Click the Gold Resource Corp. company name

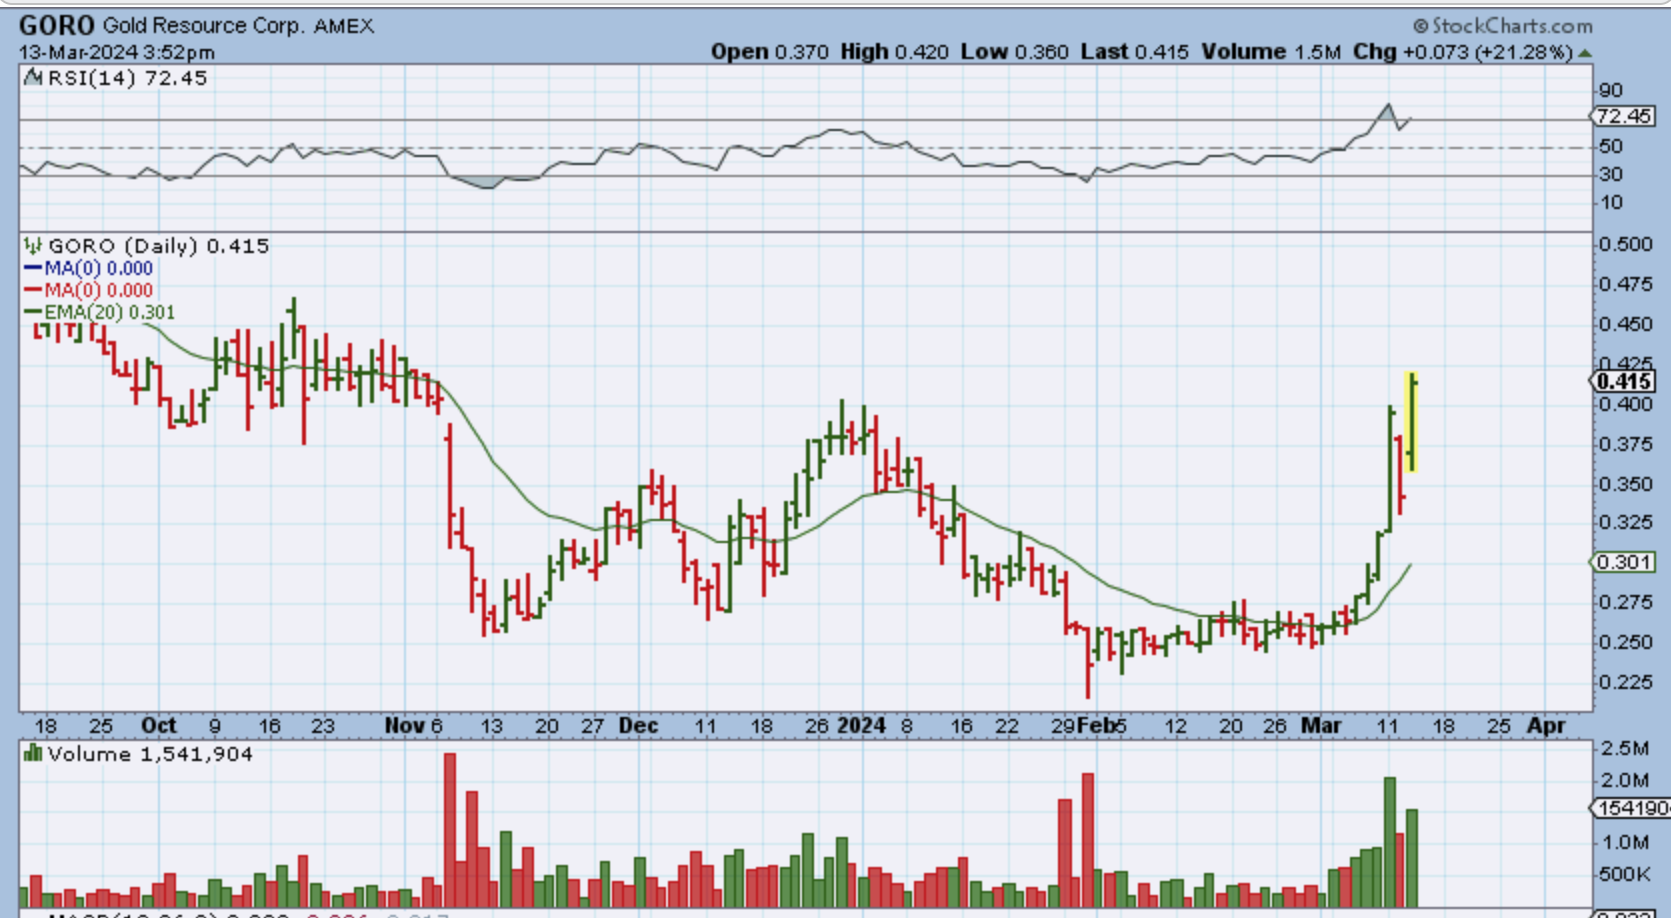pos(204,26)
